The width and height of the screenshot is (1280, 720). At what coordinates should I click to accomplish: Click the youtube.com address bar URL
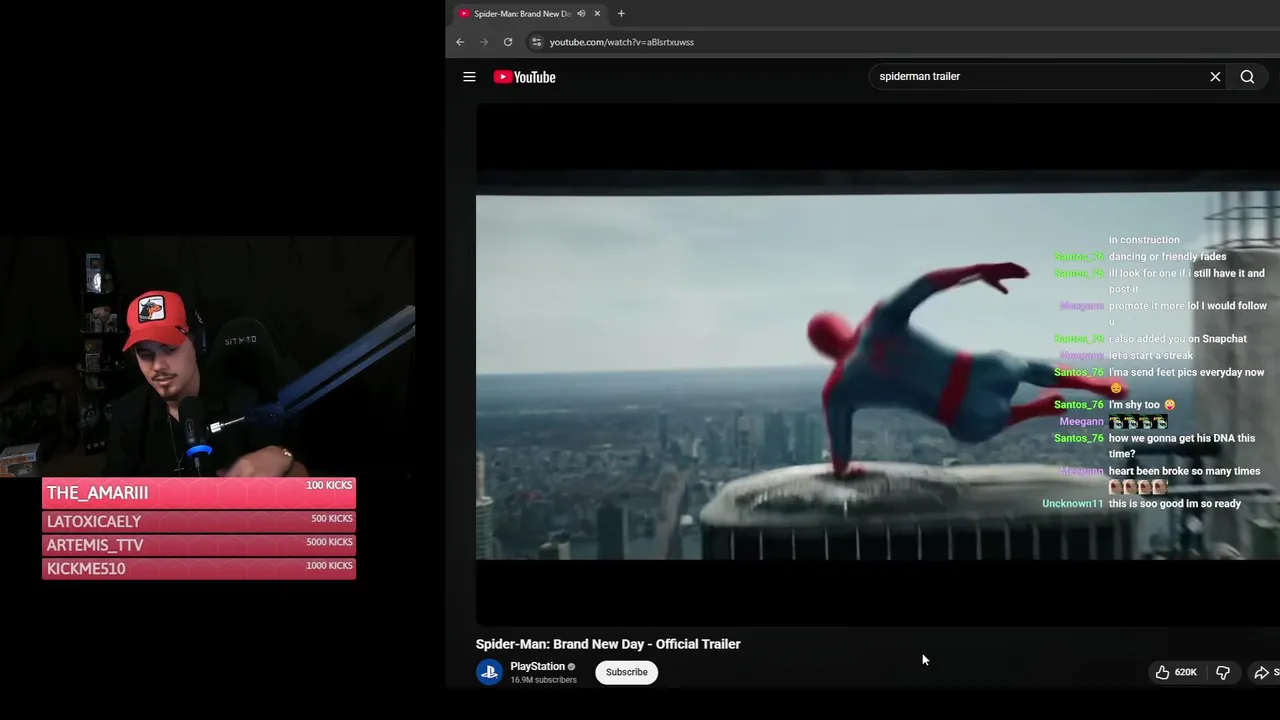[621, 42]
